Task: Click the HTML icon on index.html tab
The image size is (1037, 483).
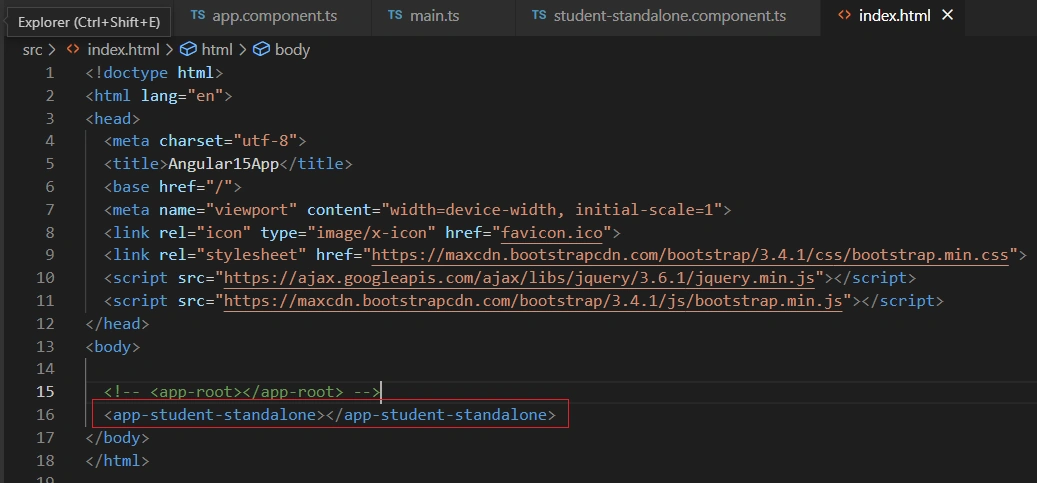Action: (845, 16)
